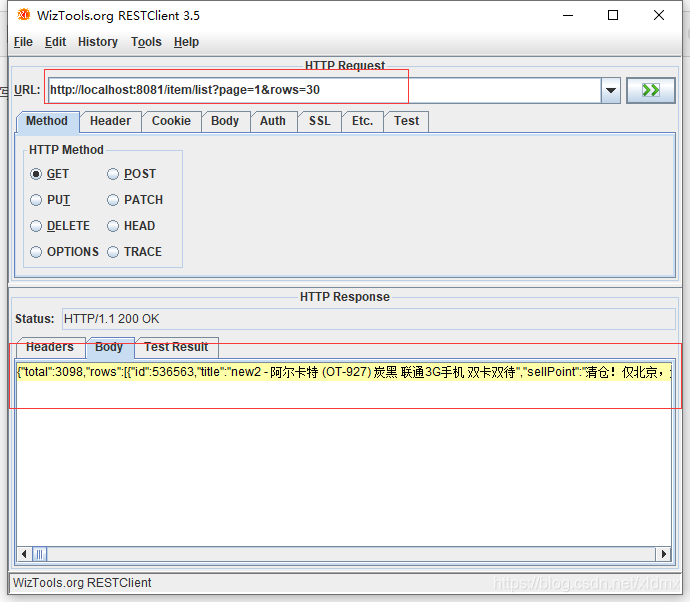Open the Test Result tab
Screen dimensions: 690x602
coord(176,347)
